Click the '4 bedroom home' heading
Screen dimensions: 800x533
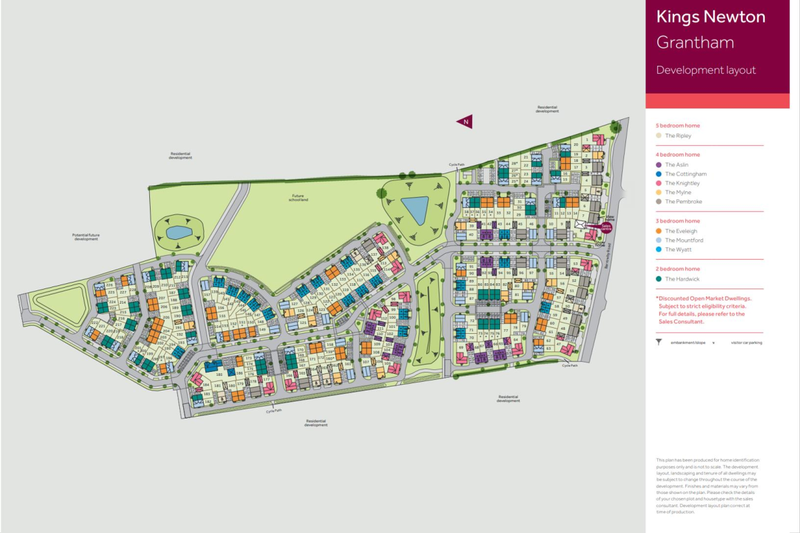678,154
